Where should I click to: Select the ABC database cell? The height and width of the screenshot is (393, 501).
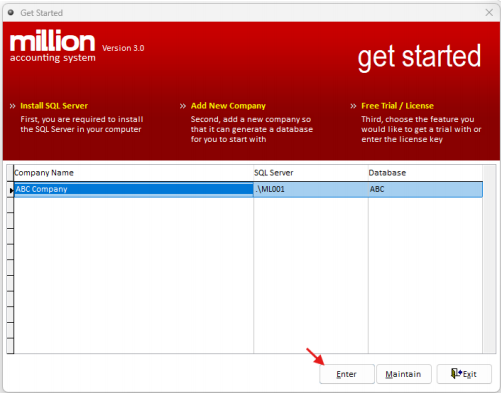[x=425, y=189]
